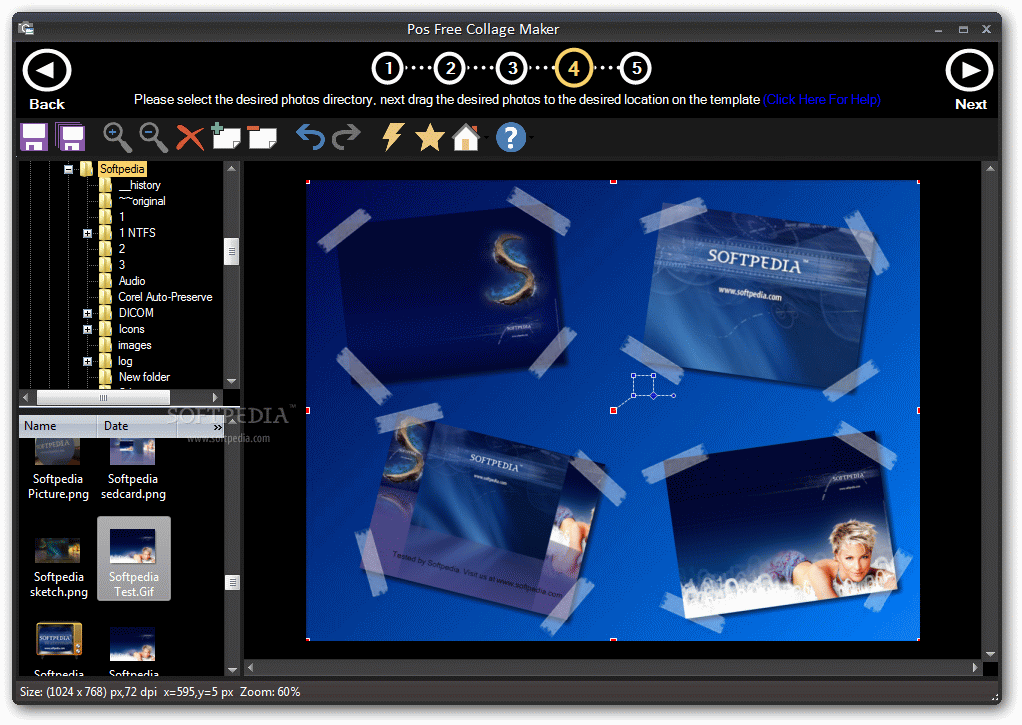Click canvas horizontal scroll left arrow
Viewport: 1022px width, 725px height.
[x=250, y=668]
